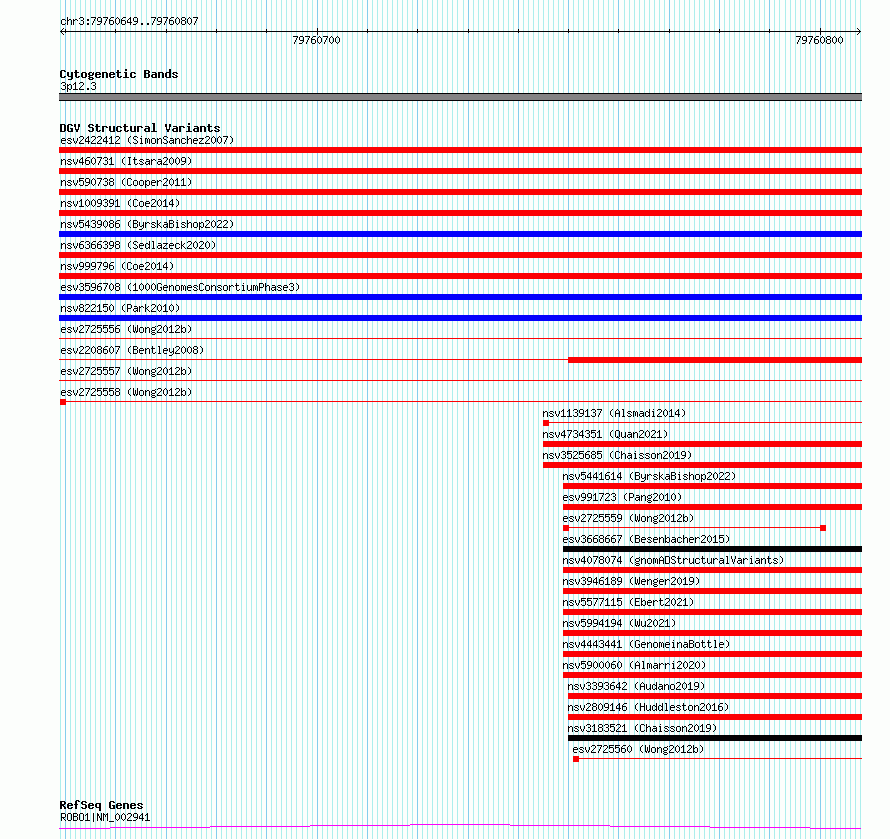This screenshot has height=839, width=890.
Task: Open nsv5900060 (Almarri2020) label
Action: pos(635,665)
